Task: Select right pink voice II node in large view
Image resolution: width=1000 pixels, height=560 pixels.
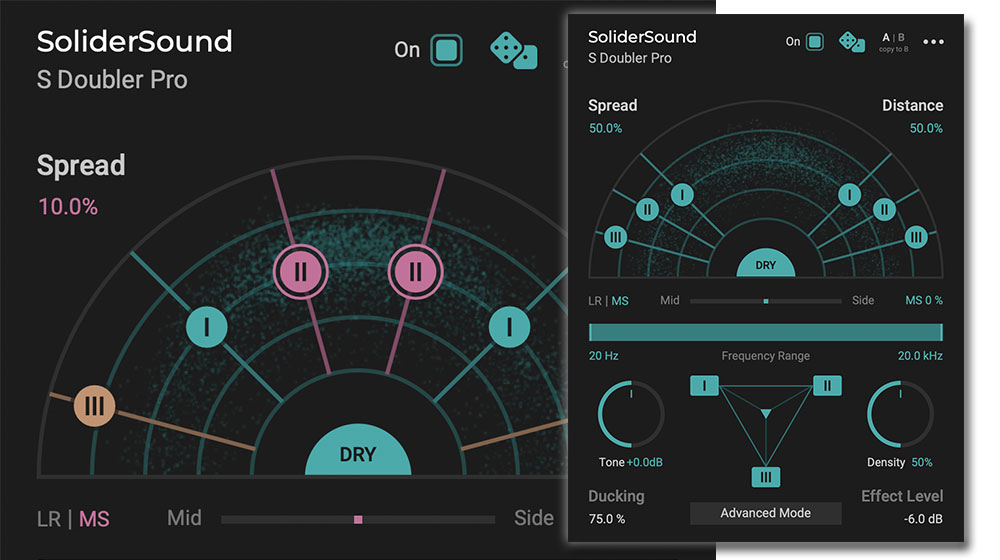Action: point(415,272)
